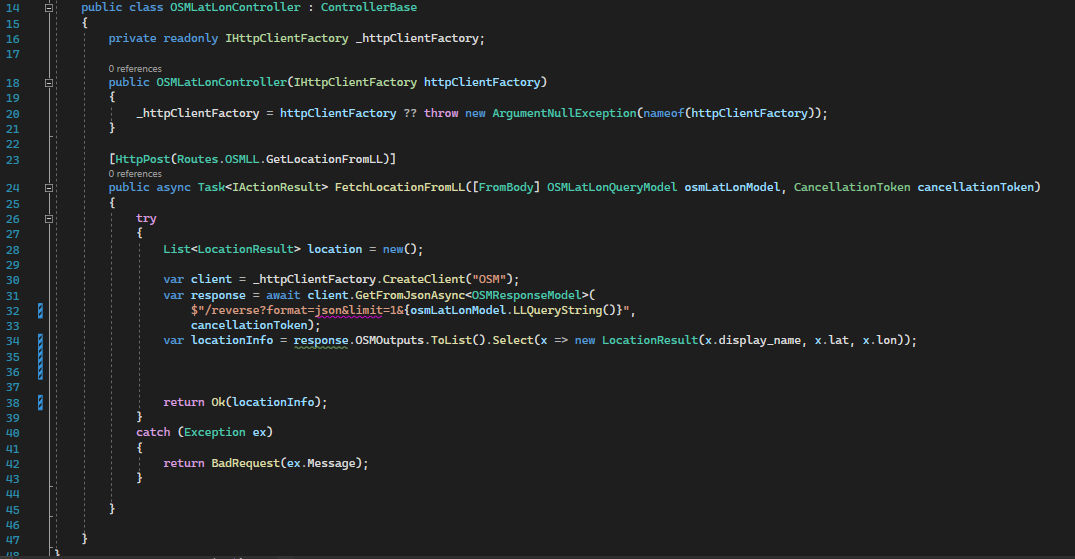Click the HttpPost attribute on line 23
The width and height of the screenshot is (1075, 559).
[143, 159]
